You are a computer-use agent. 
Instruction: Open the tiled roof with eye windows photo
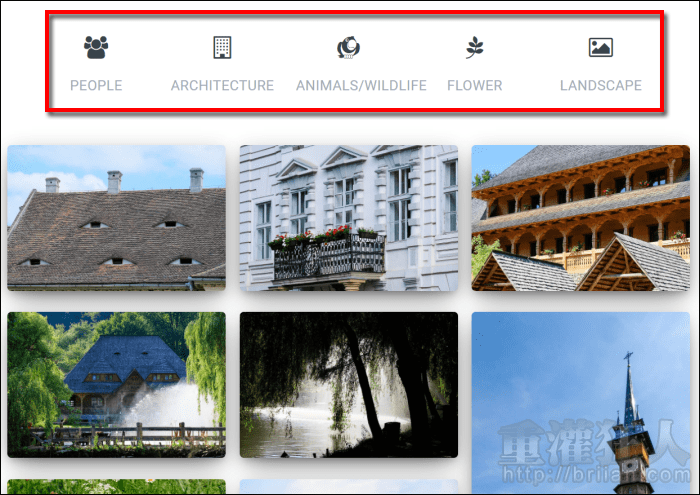tap(117, 218)
